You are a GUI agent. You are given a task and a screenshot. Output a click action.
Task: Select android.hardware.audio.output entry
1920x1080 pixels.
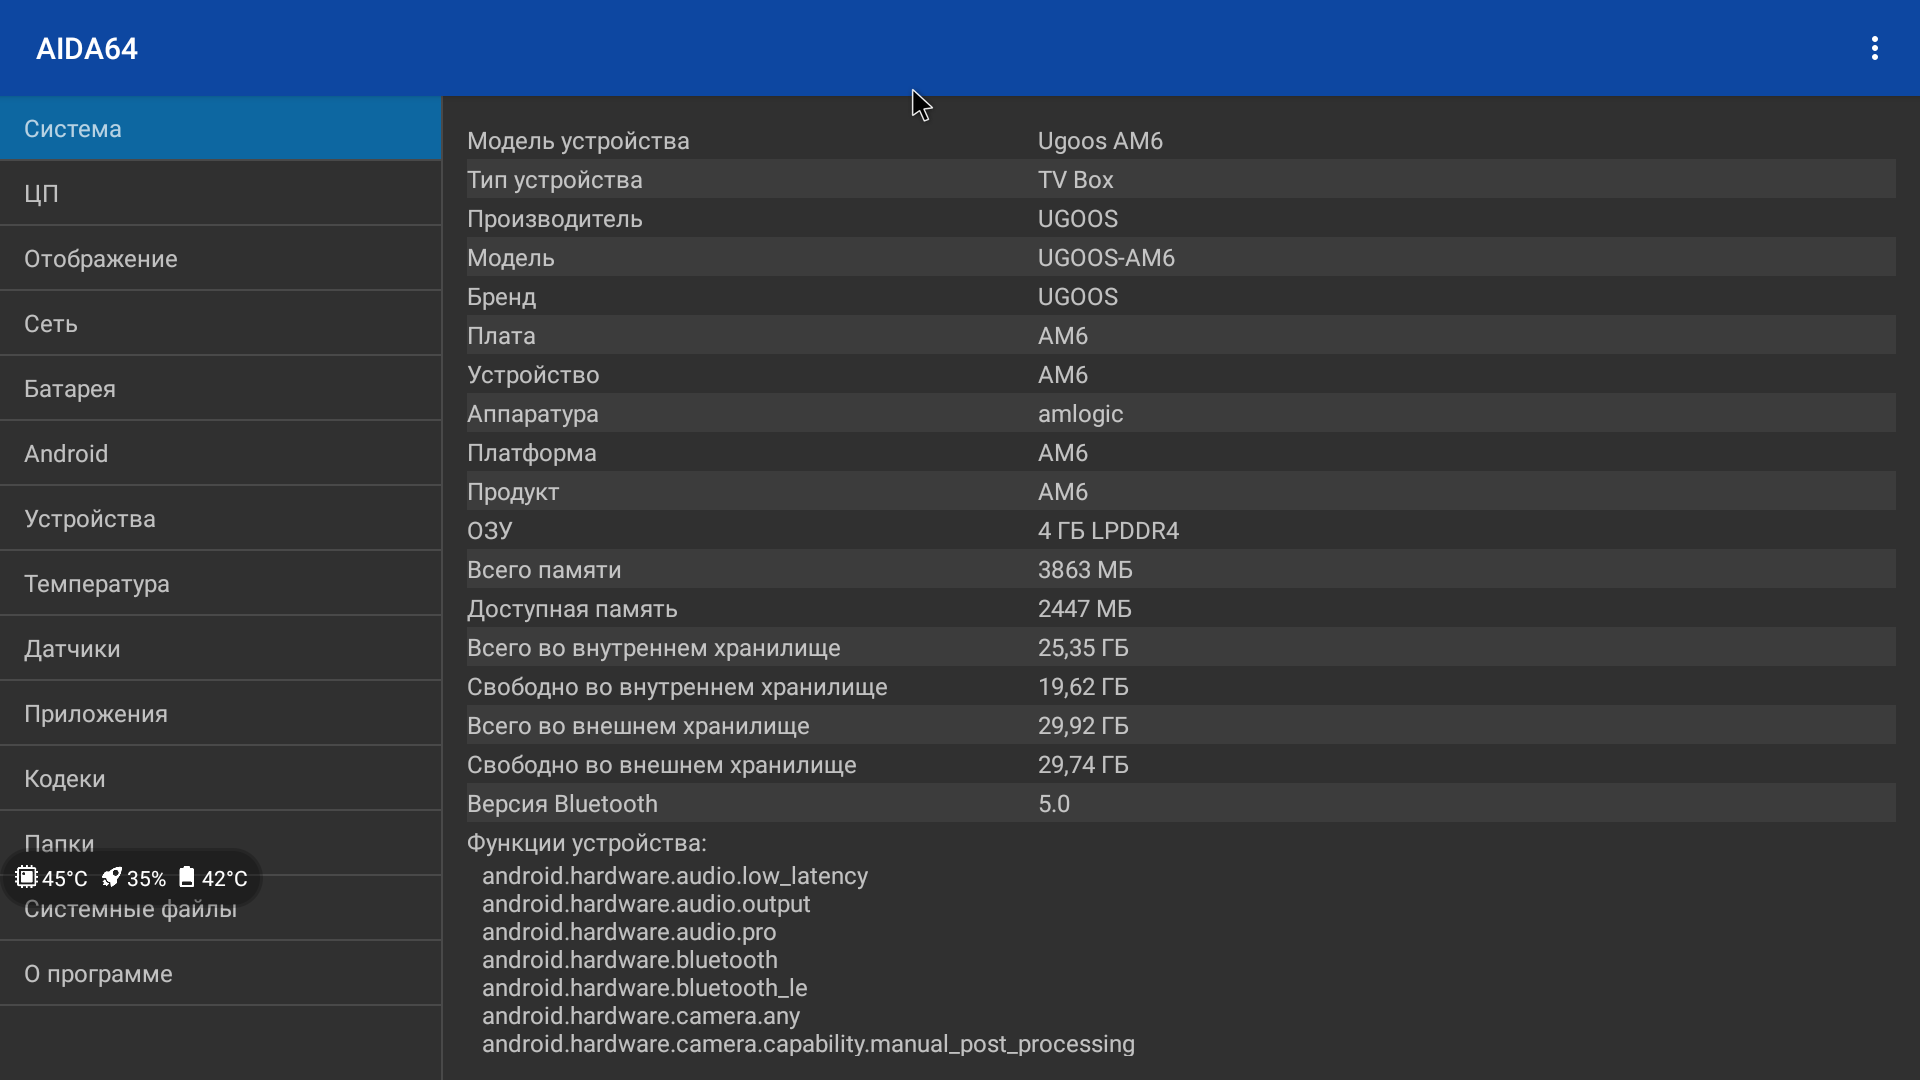pos(646,904)
